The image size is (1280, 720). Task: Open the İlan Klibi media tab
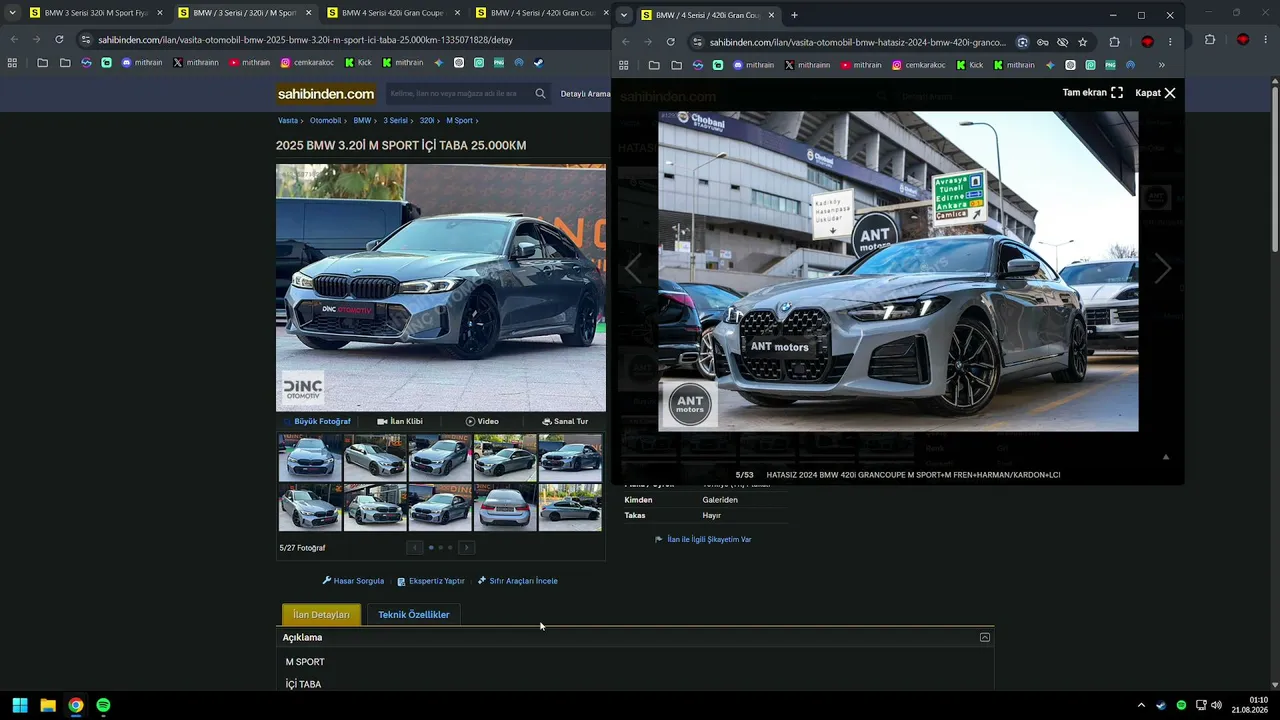tap(400, 421)
